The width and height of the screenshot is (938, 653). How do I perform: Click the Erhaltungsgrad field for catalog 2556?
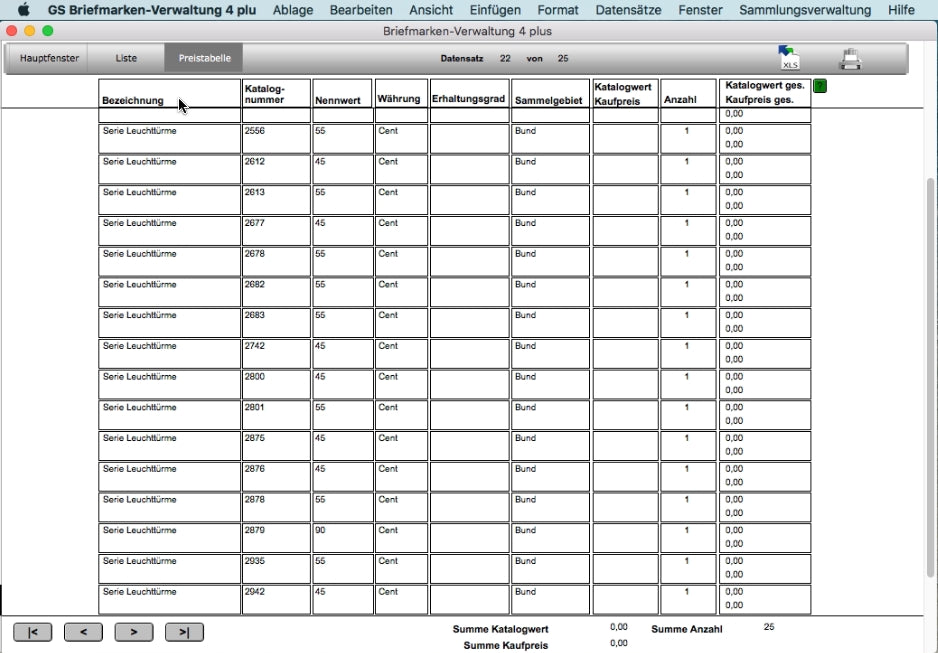[469, 138]
